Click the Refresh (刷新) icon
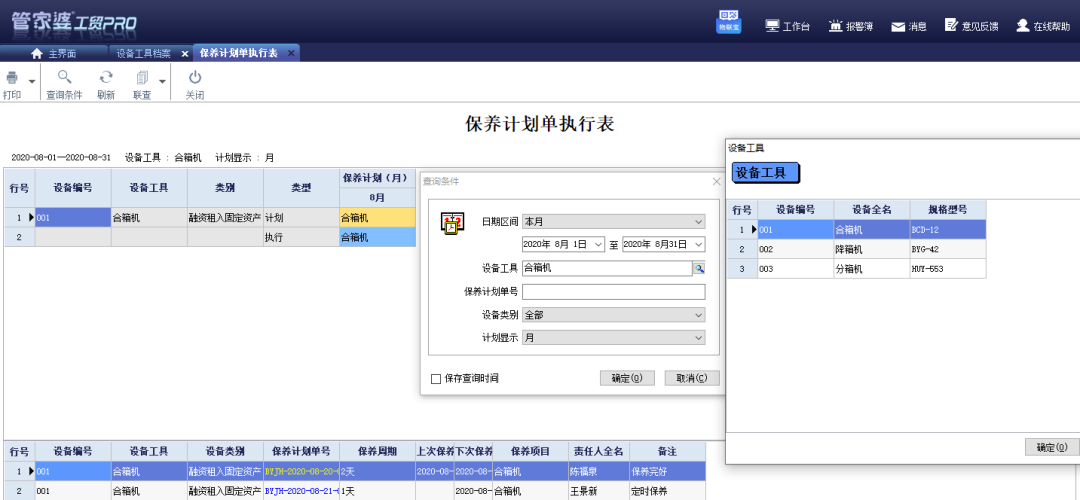This screenshot has height=500, width=1080. pos(105,78)
